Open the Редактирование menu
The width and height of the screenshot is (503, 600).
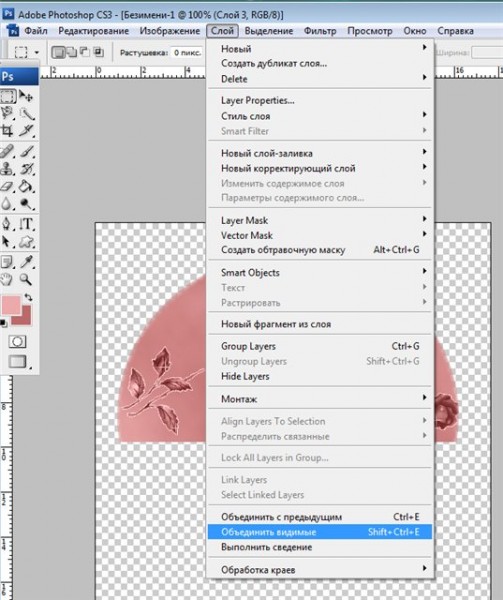click(x=93, y=31)
